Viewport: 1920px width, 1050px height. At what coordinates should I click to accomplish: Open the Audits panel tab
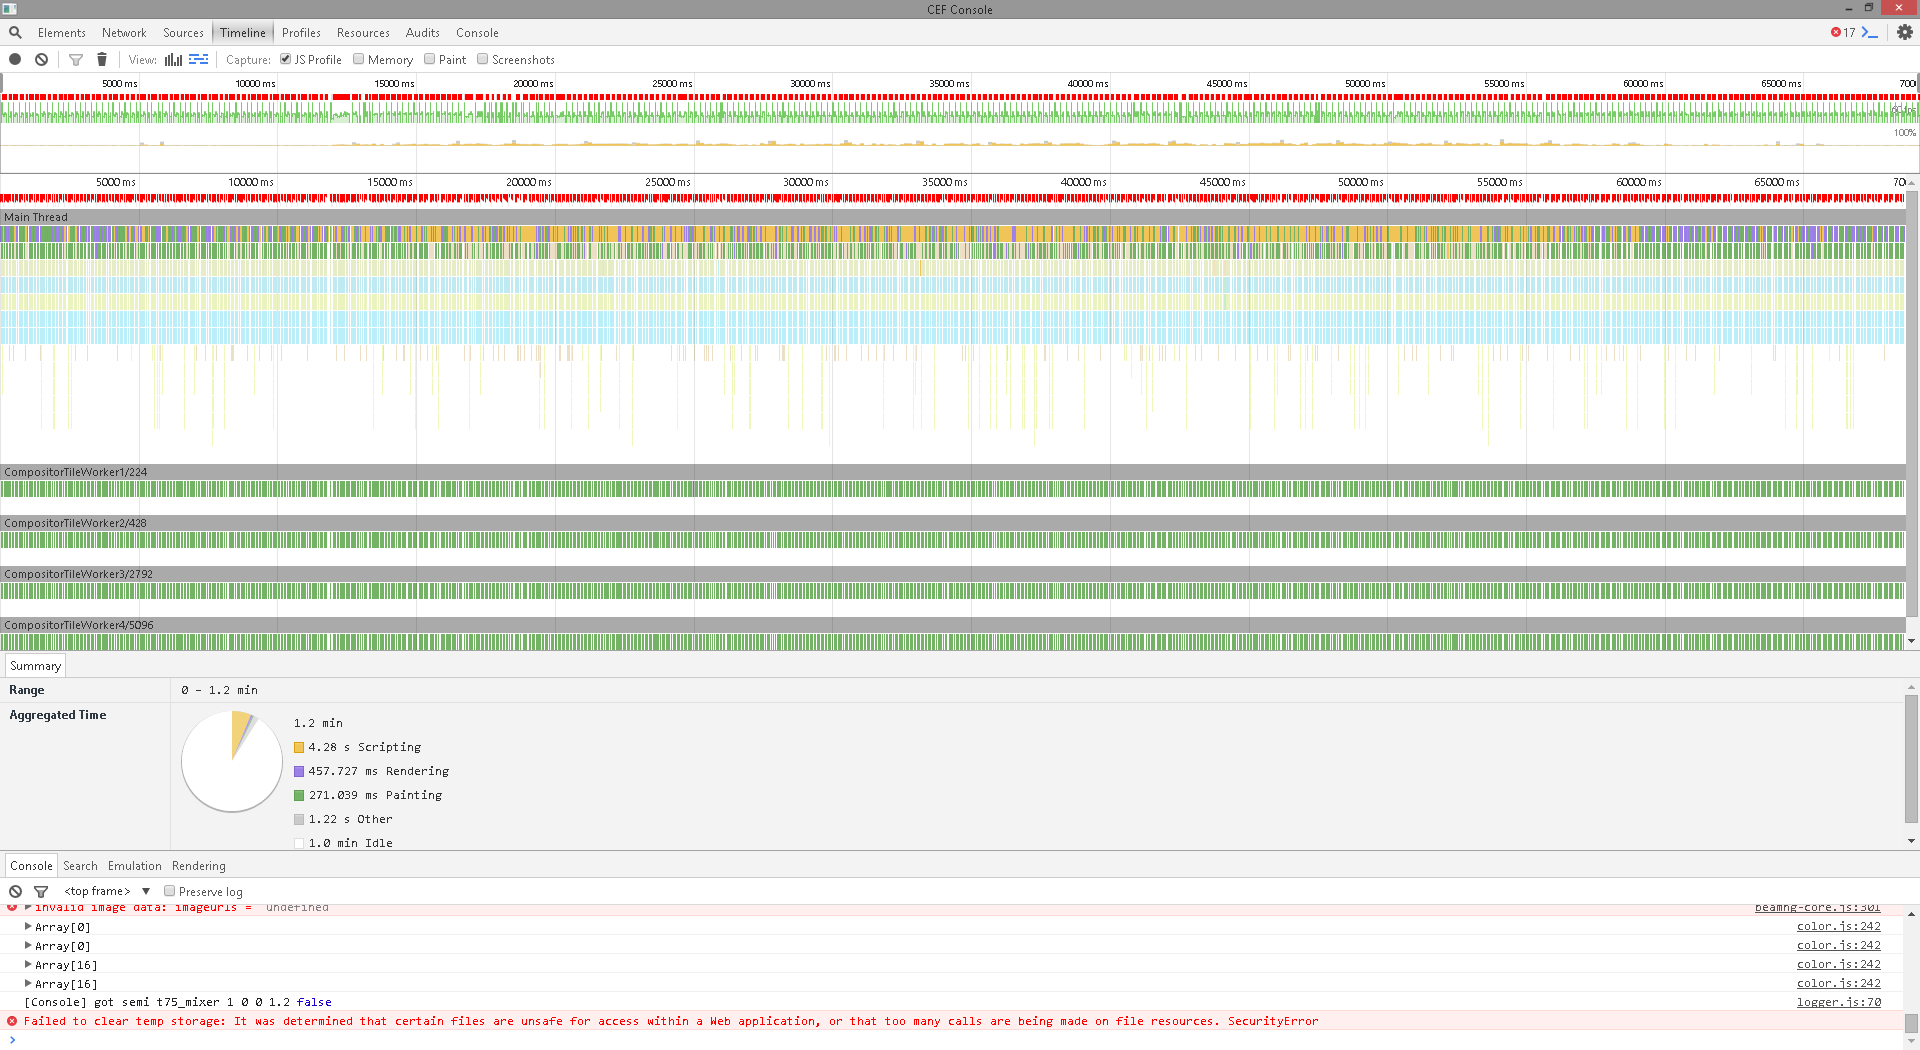point(423,33)
